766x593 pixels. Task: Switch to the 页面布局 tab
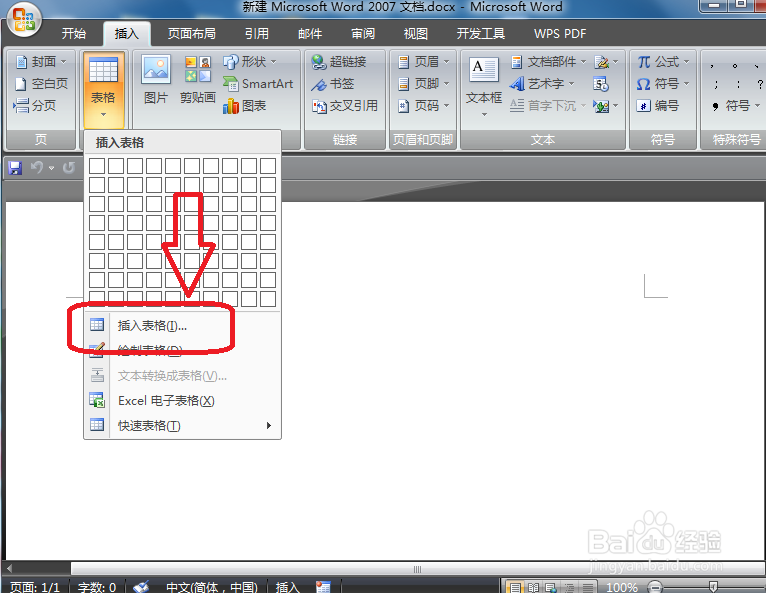click(x=192, y=34)
